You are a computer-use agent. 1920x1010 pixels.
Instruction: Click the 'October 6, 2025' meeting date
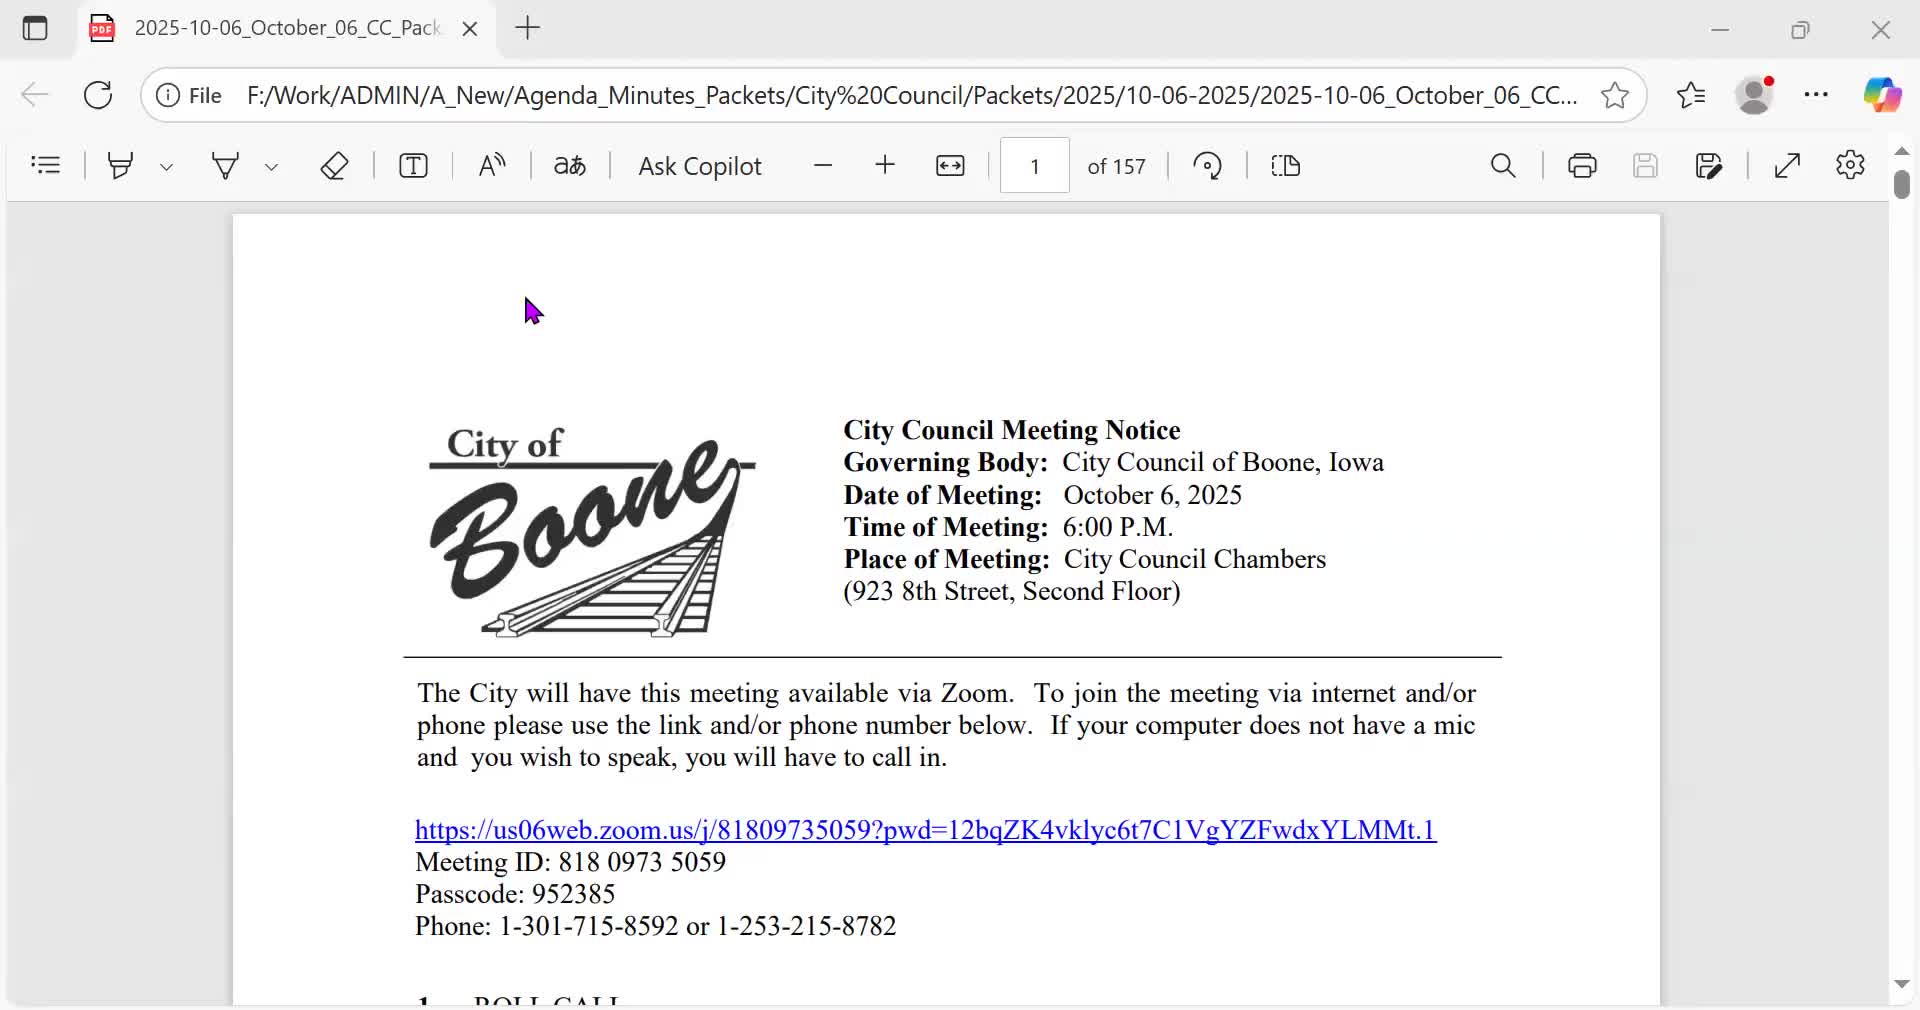[x=1152, y=495]
